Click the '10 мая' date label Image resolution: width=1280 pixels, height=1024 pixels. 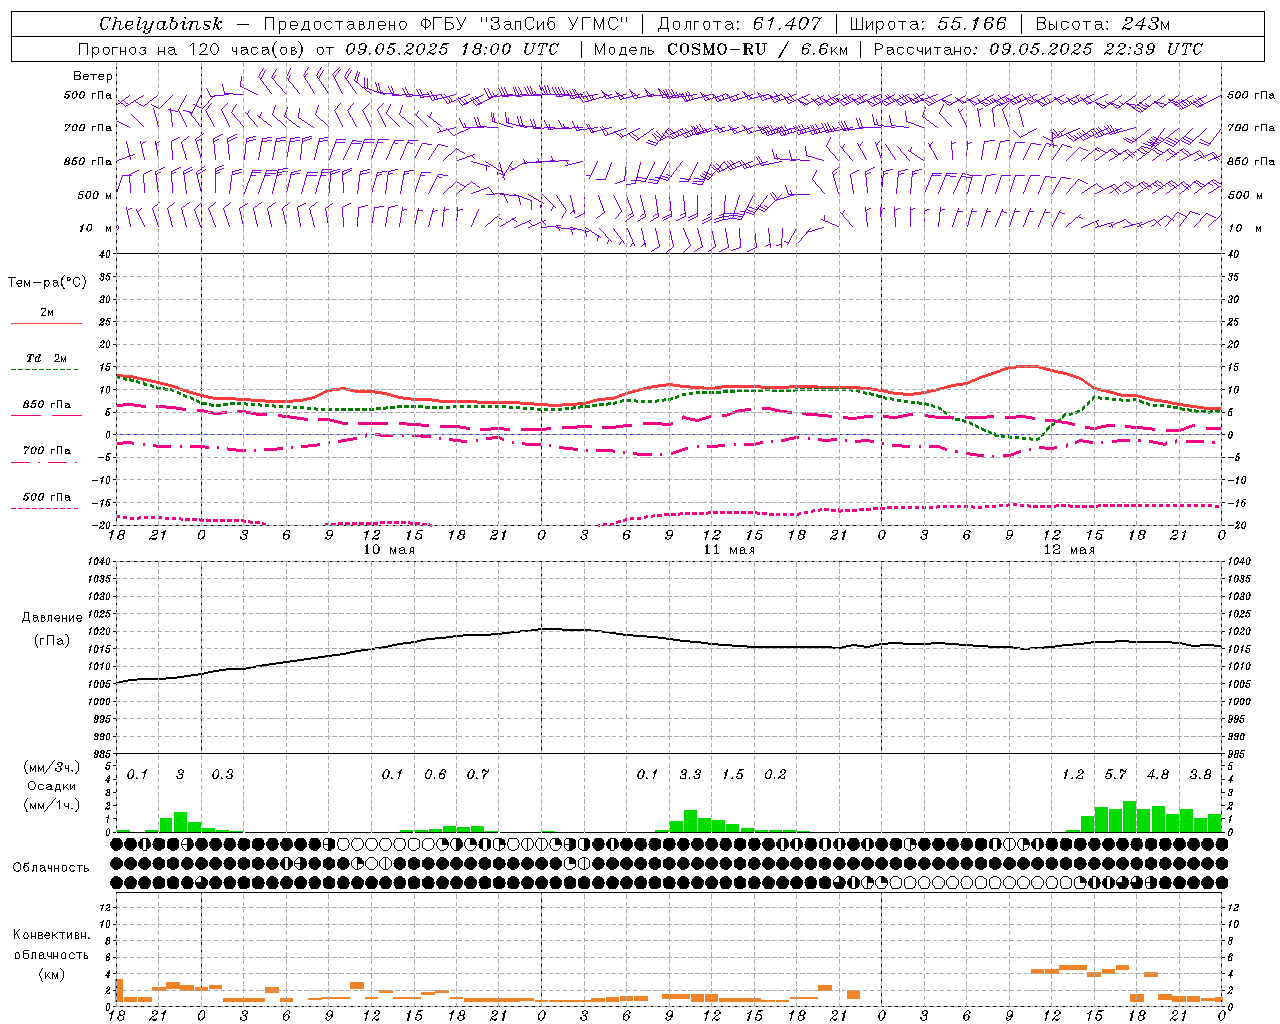[x=389, y=550]
